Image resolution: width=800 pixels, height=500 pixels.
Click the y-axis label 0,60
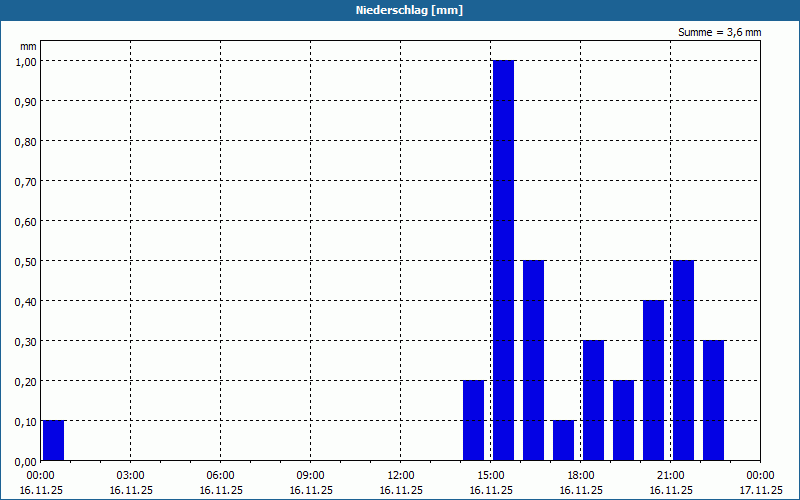[x=26, y=221]
